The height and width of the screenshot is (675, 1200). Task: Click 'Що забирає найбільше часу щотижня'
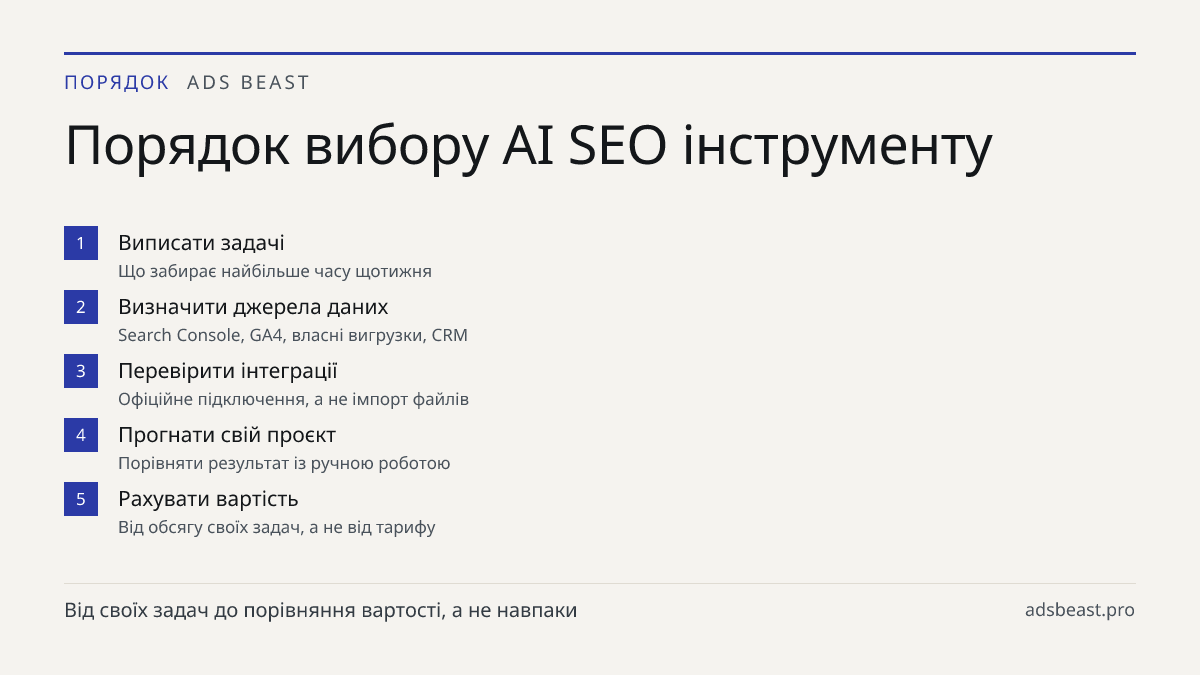pos(275,271)
